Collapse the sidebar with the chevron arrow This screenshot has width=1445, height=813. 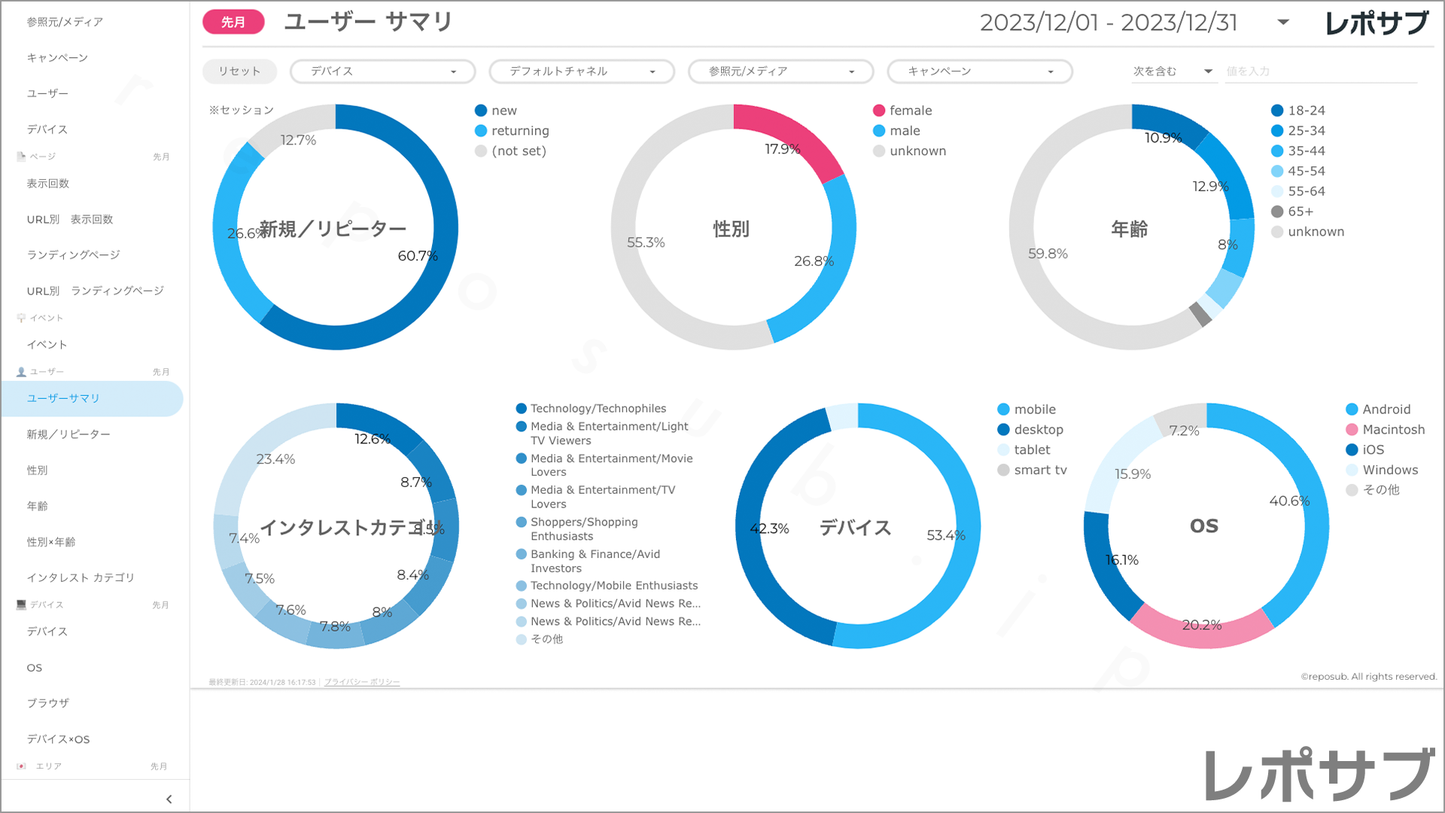click(x=168, y=798)
